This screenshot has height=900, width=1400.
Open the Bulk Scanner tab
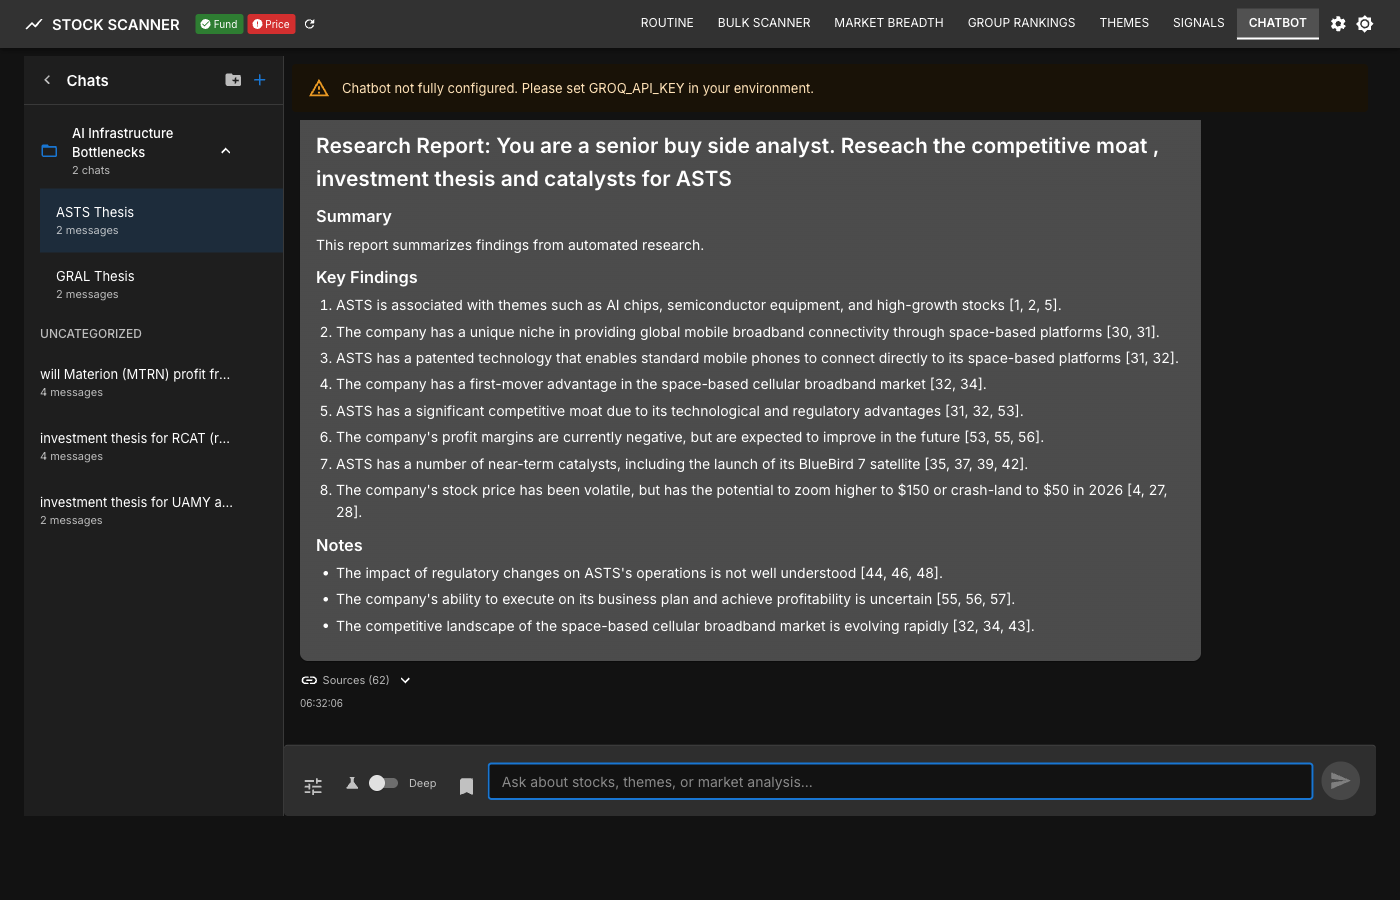[764, 23]
